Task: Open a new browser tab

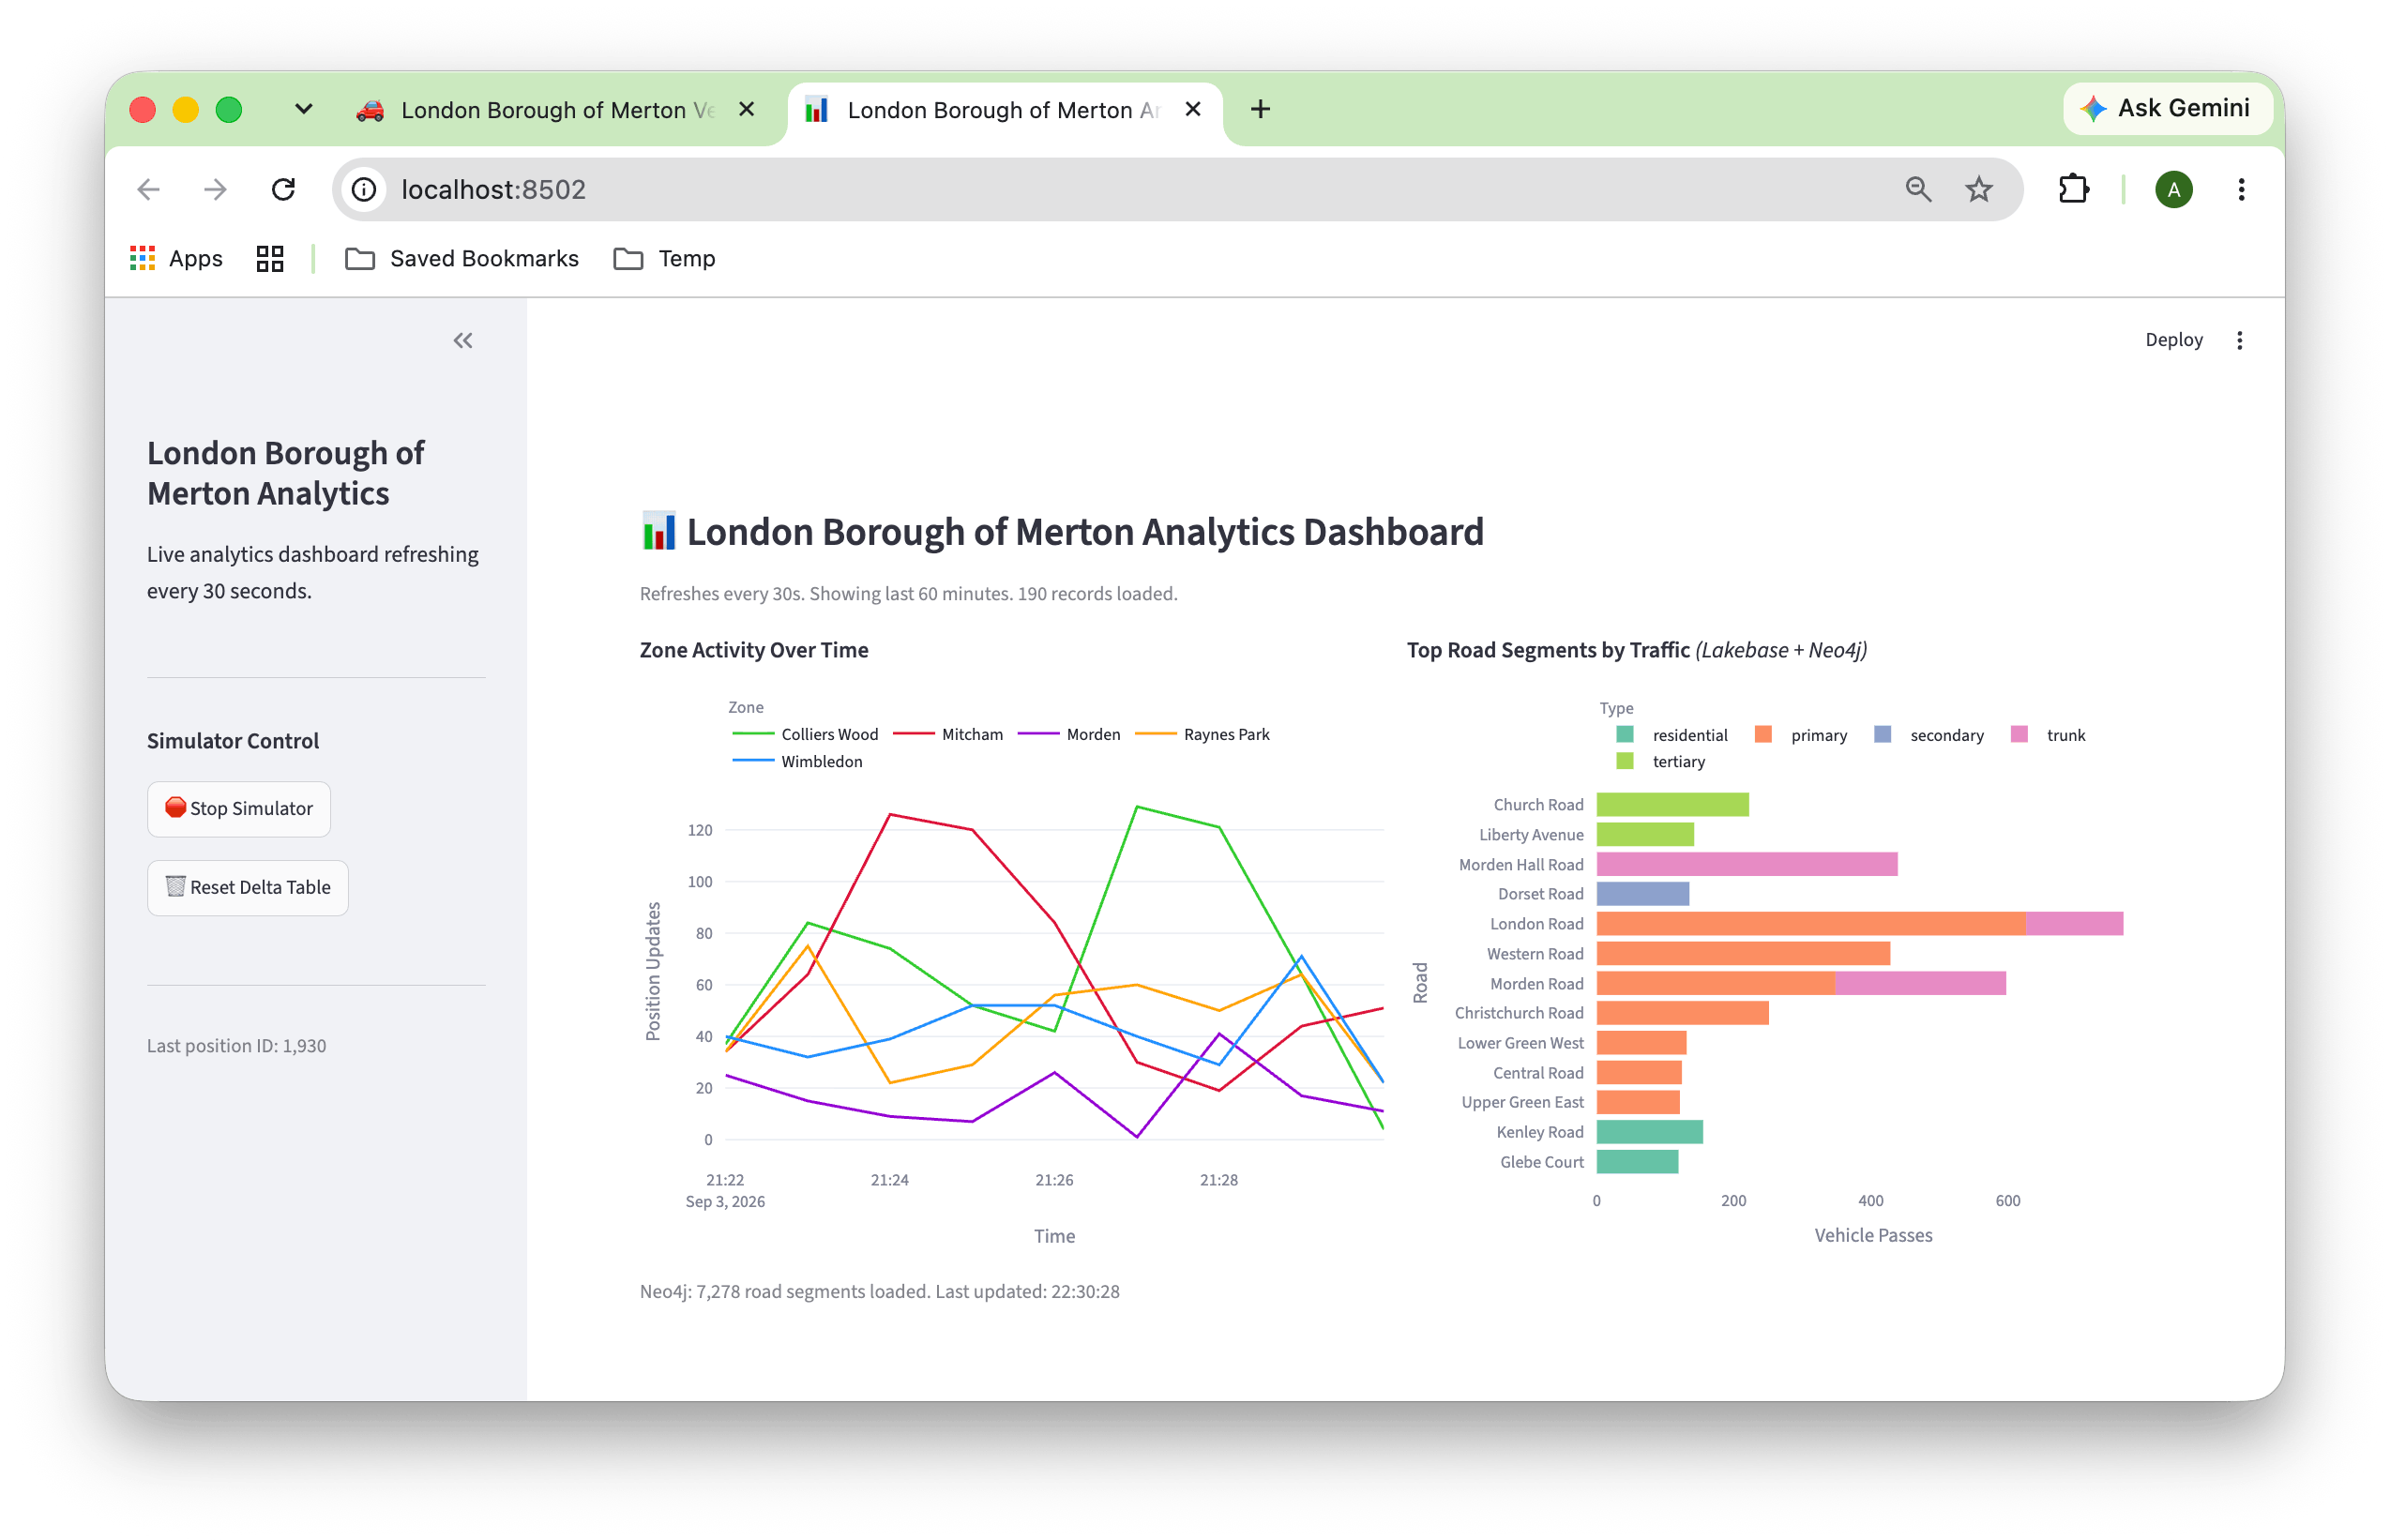Action: (x=1260, y=109)
